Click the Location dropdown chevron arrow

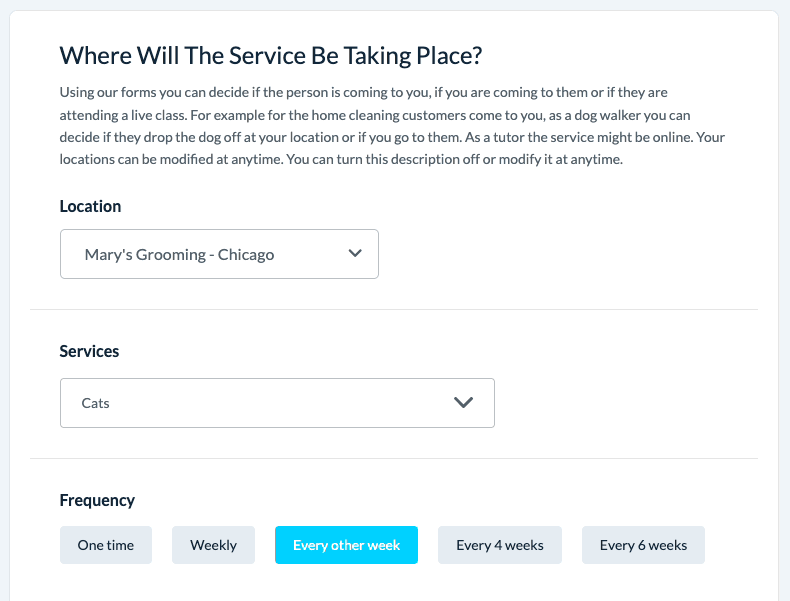tap(355, 254)
